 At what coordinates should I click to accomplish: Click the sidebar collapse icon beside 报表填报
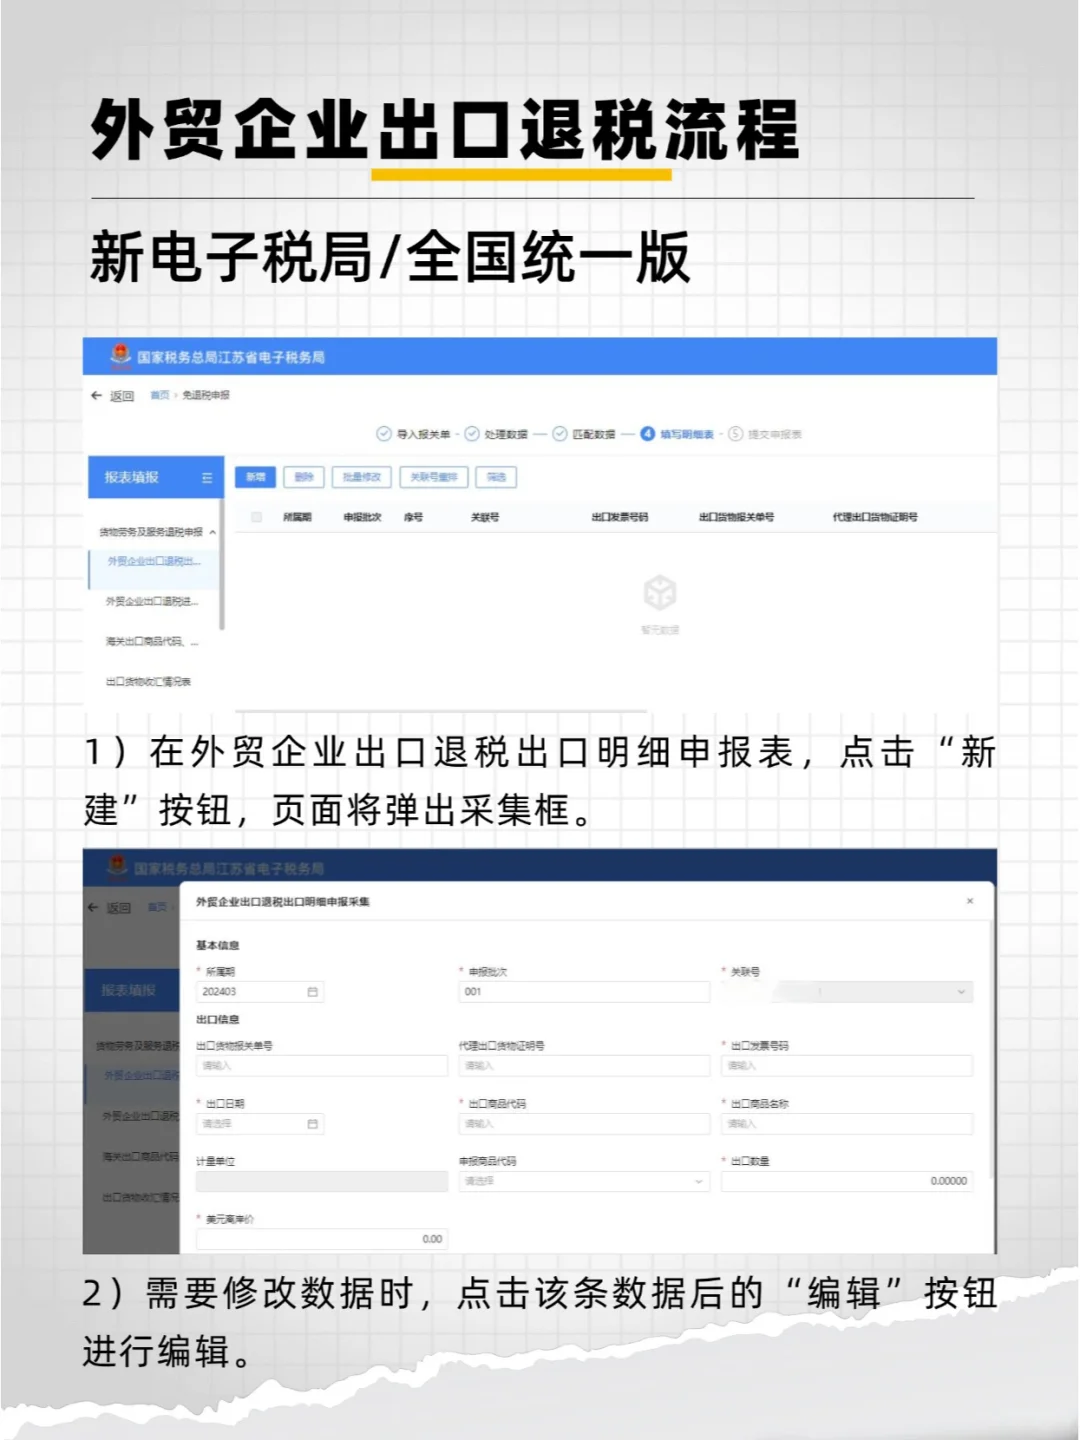209,476
